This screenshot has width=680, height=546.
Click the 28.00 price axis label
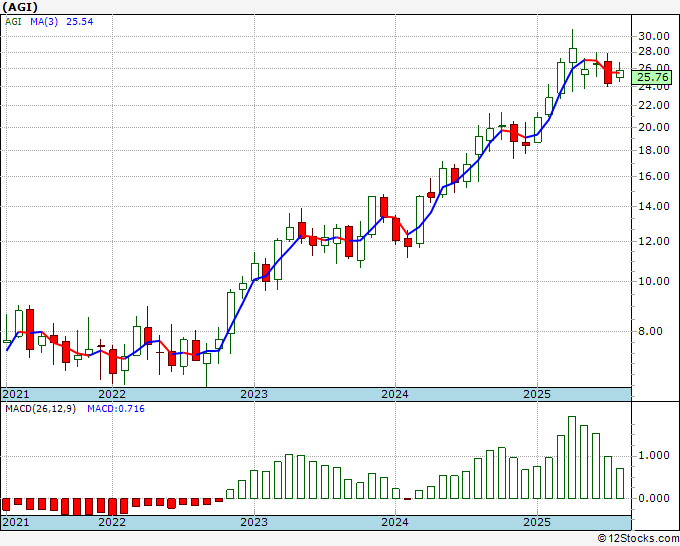click(x=653, y=52)
